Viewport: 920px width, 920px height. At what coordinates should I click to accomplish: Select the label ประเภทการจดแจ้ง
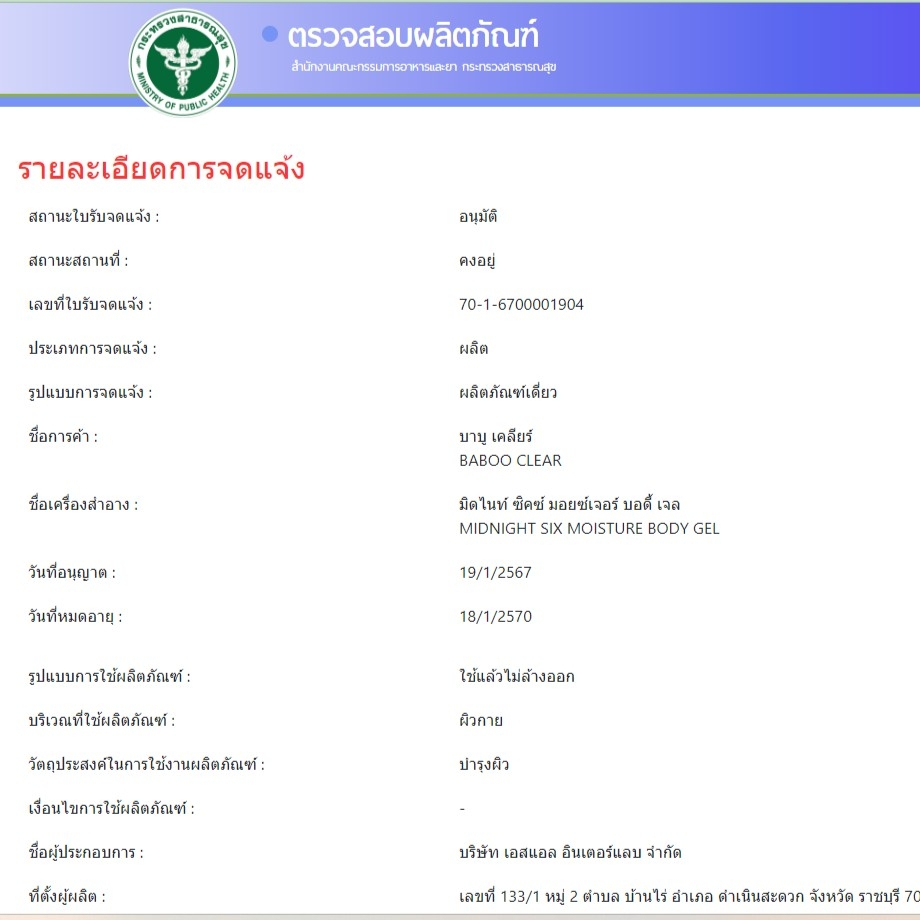[92, 349]
